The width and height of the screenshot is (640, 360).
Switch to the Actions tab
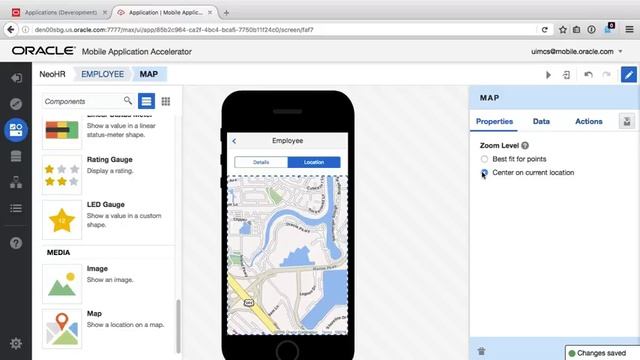[x=589, y=121]
